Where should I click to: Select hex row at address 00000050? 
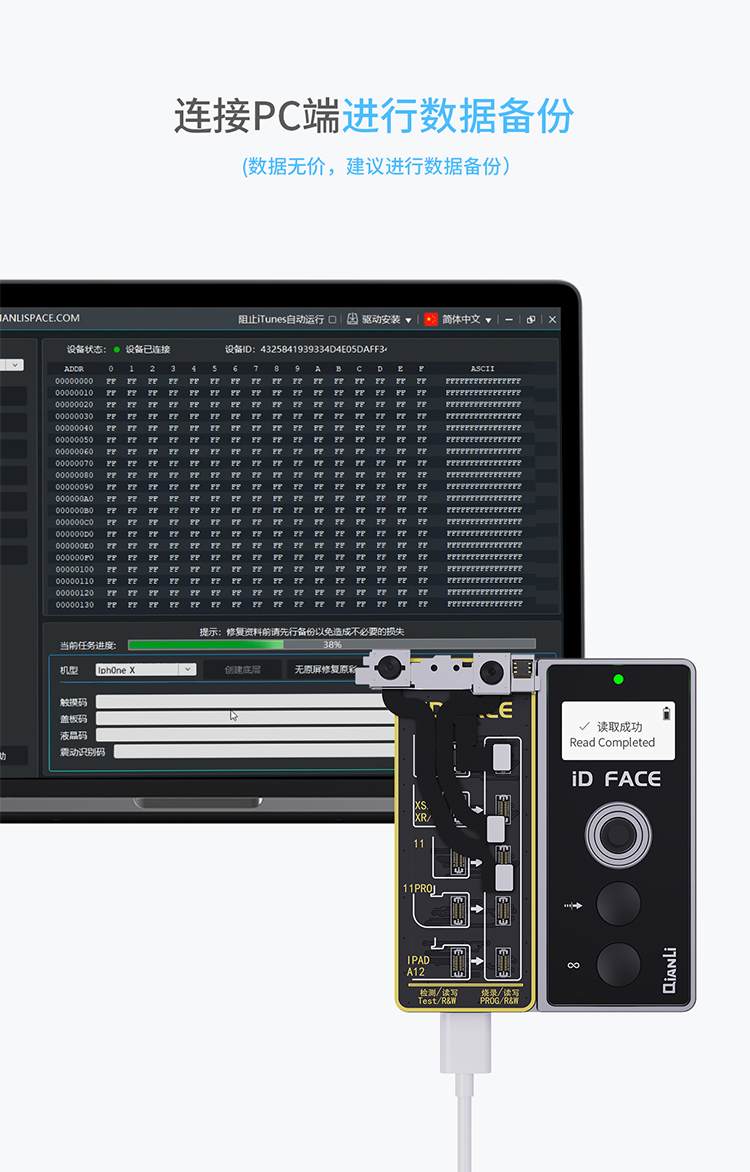tap(290, 440)
